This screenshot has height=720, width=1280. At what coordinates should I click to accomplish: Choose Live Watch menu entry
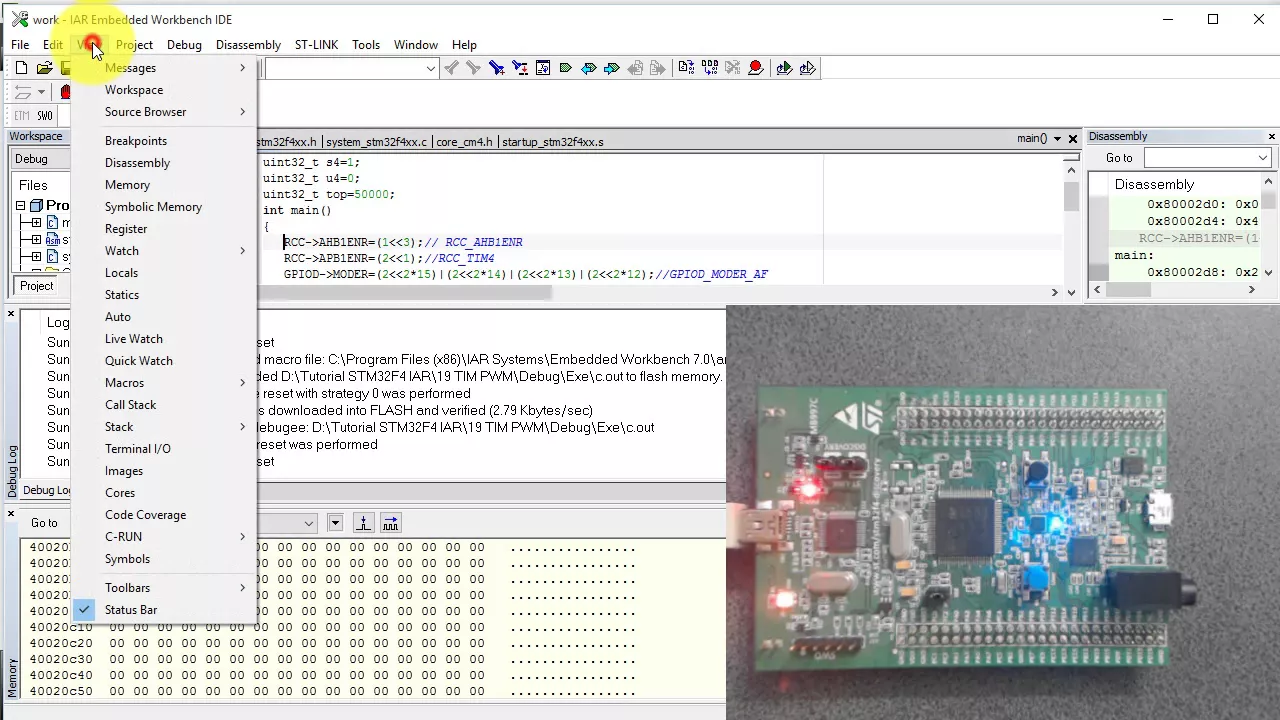164,339
